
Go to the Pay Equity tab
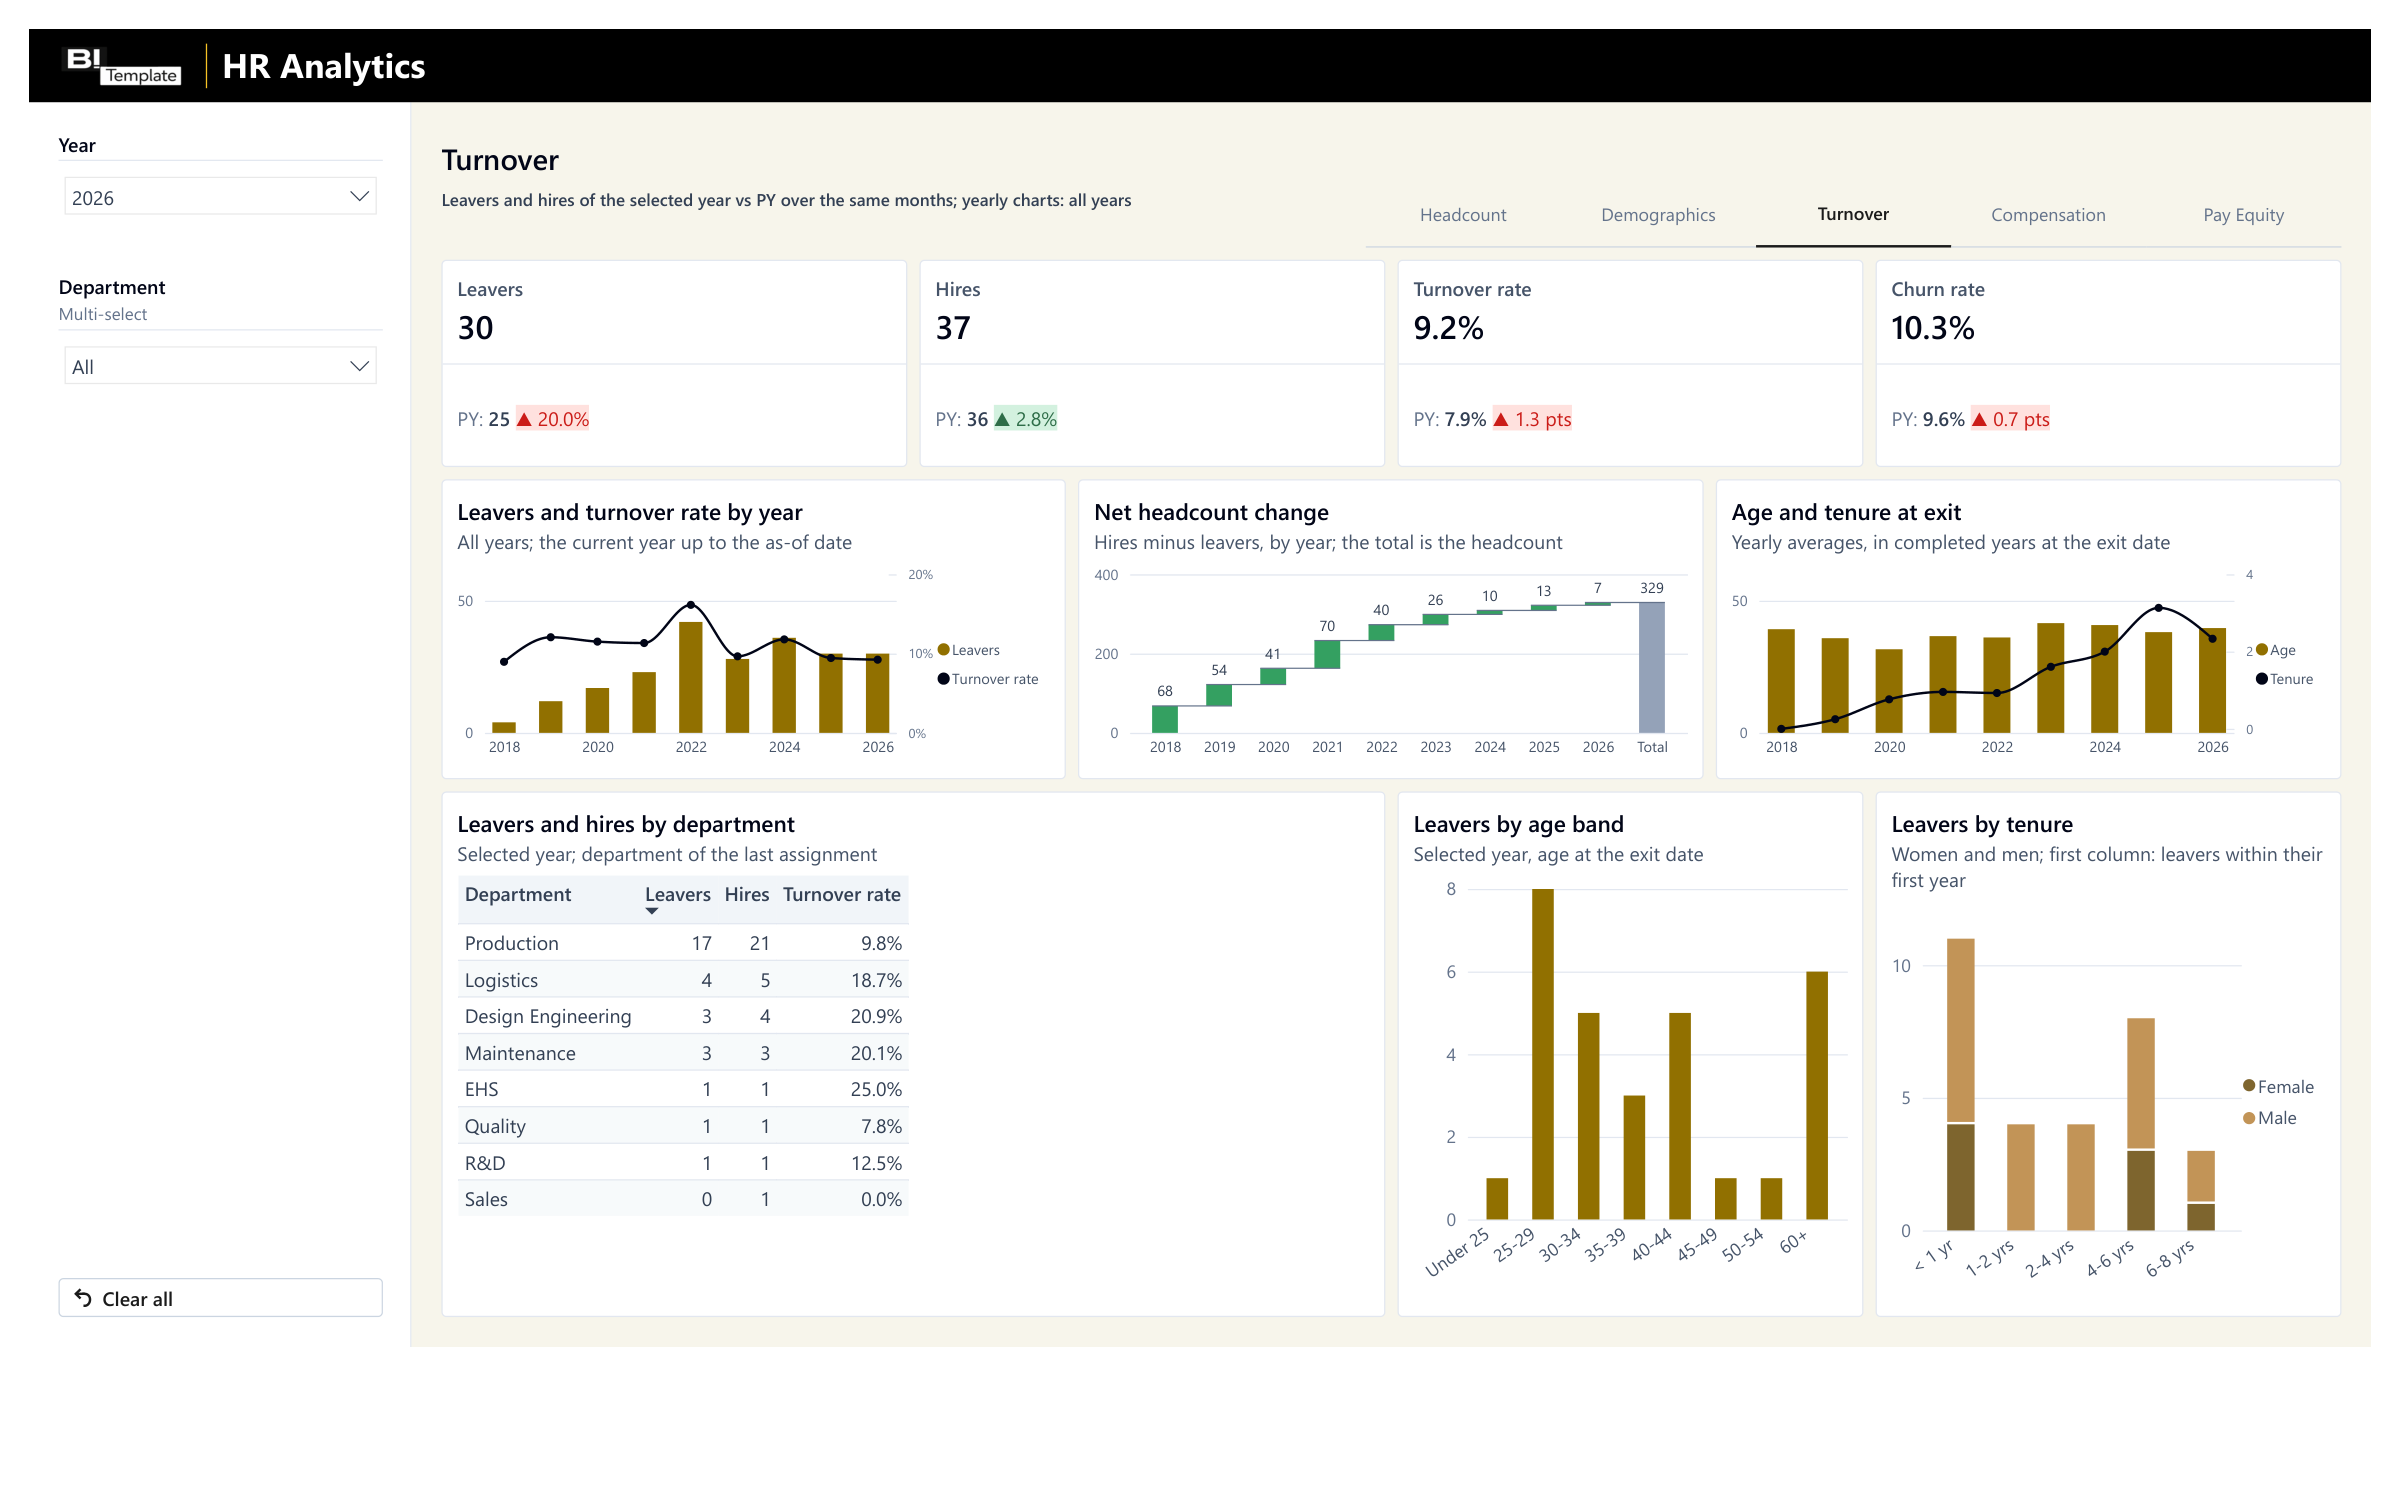point(2243,215)
